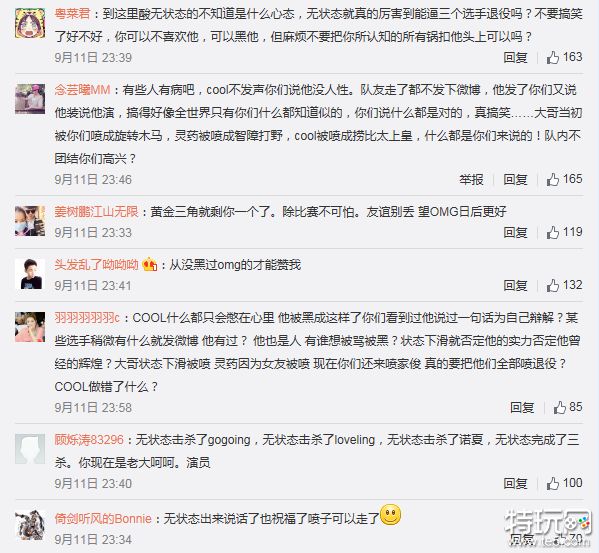599x553 pixels.
Task: Reply to the 23:58 comment
Action: 522,407
